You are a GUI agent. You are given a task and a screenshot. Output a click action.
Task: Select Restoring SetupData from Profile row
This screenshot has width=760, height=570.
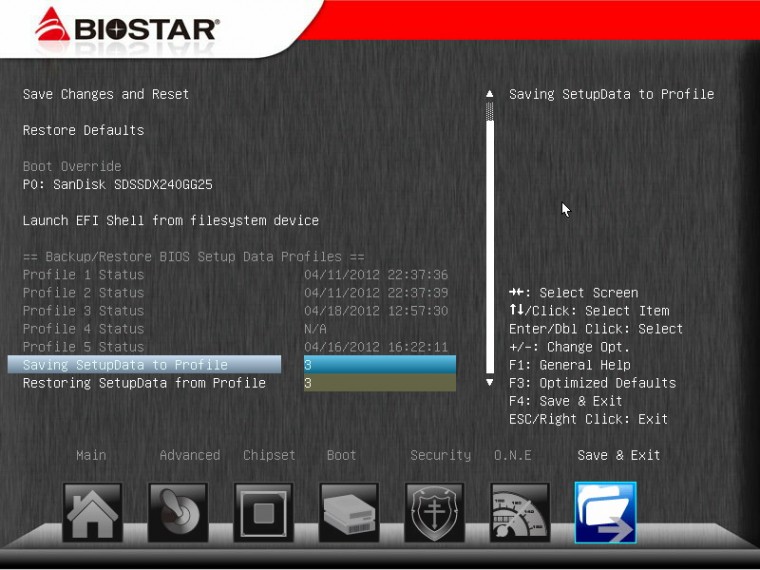(144, 383)
